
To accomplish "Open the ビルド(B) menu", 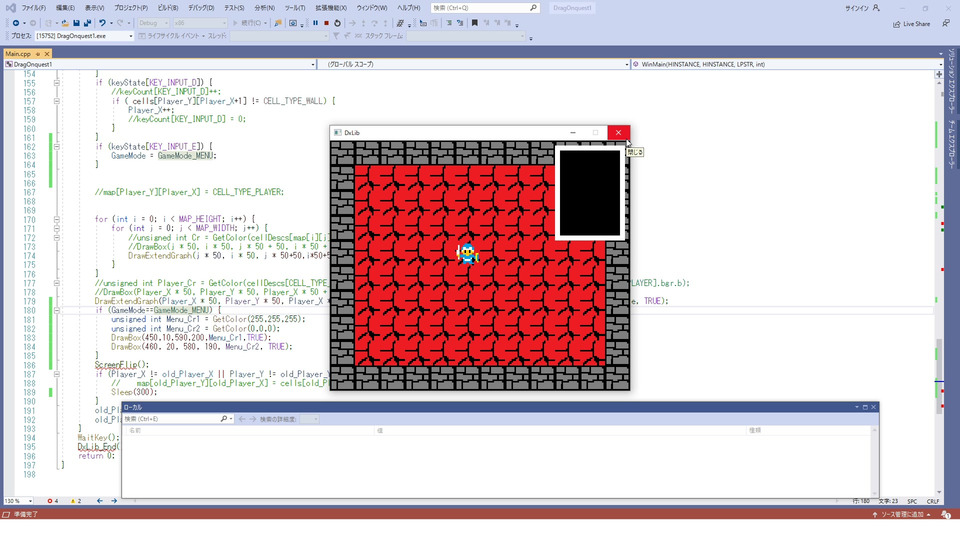I will coord(168,8).
